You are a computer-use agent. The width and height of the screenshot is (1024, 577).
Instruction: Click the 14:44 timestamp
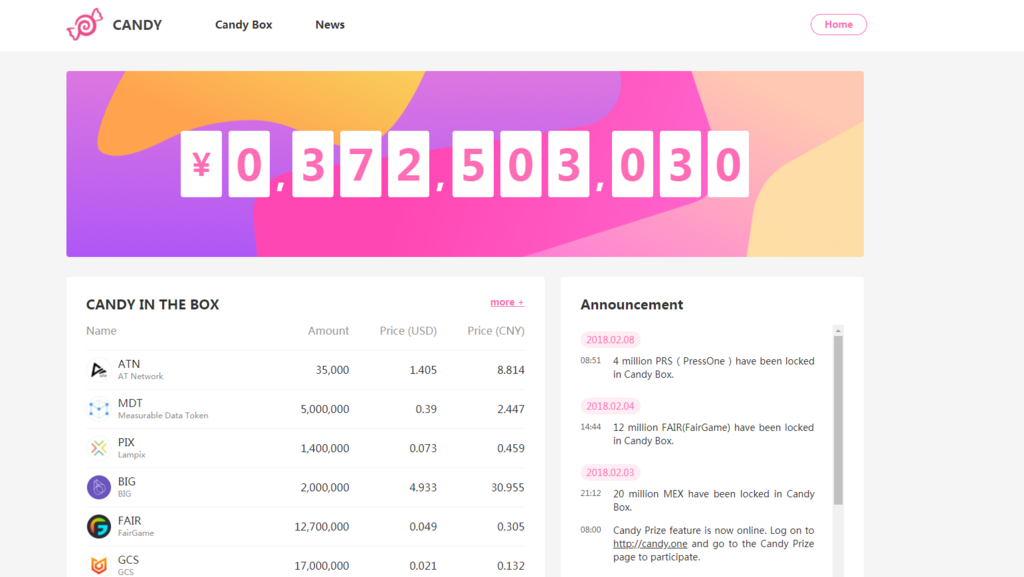coord(590,427)
